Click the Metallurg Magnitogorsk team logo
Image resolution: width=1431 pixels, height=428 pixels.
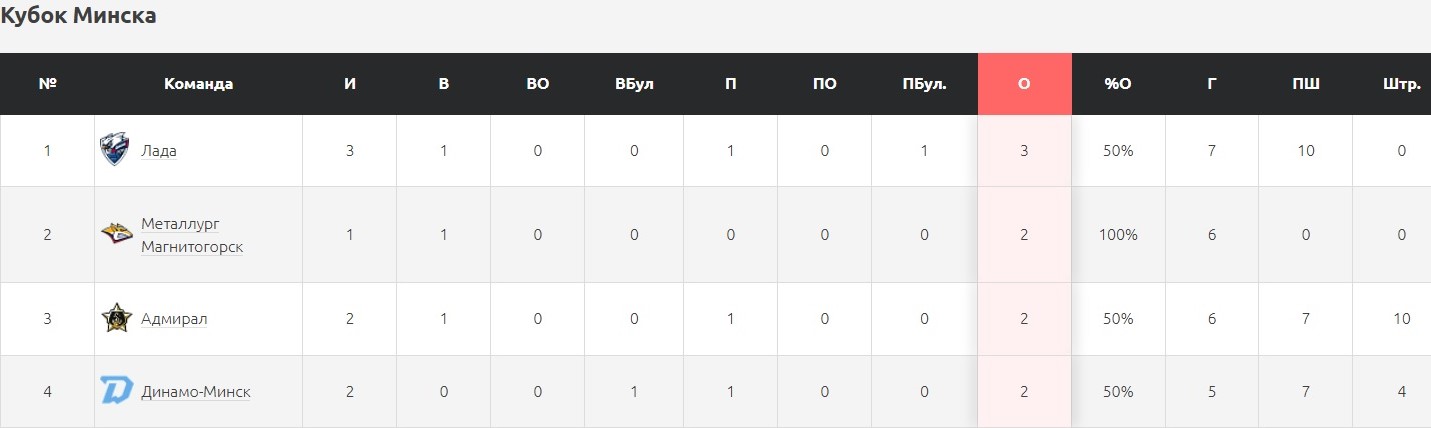tap(116, 234)
